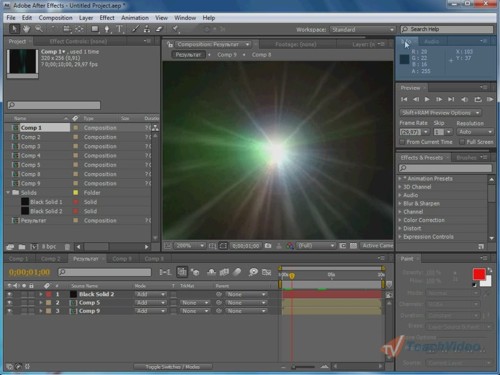Open Add blend mode dropdown for Comp 5
Viewport: 500px width, 375px height.
(150, 303)
